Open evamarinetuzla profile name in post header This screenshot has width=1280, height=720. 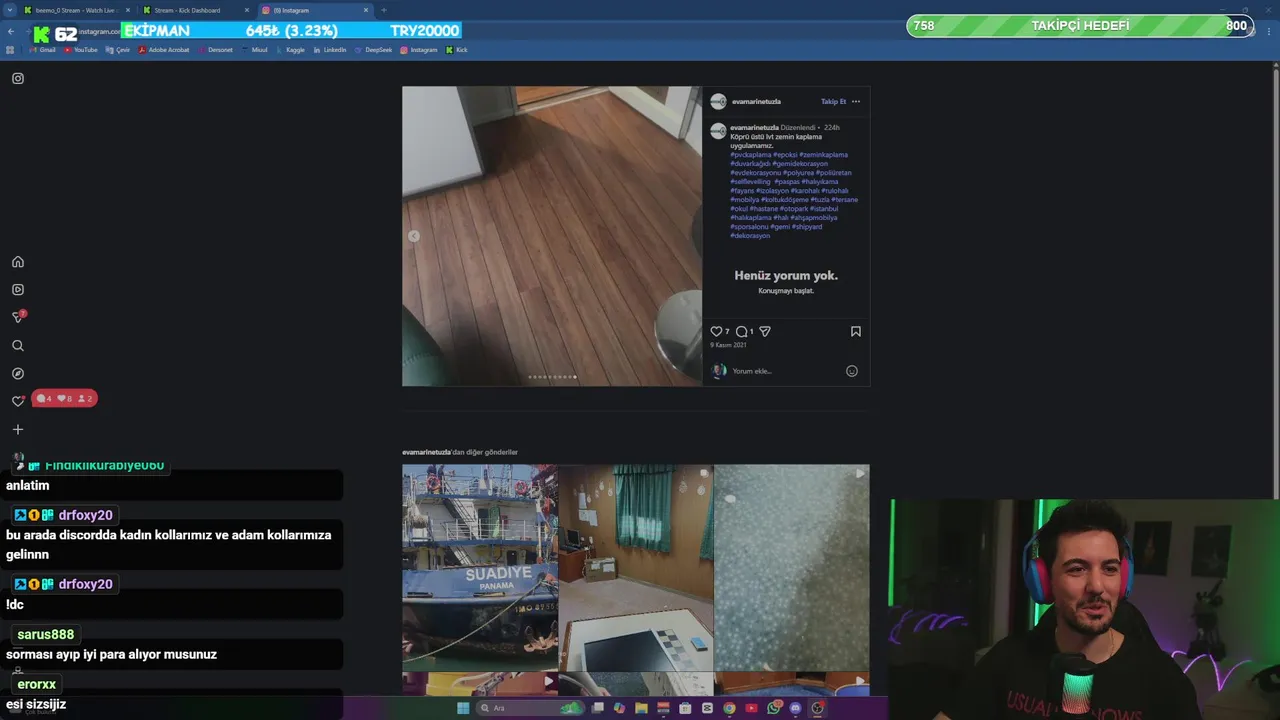tap(756, 101)
